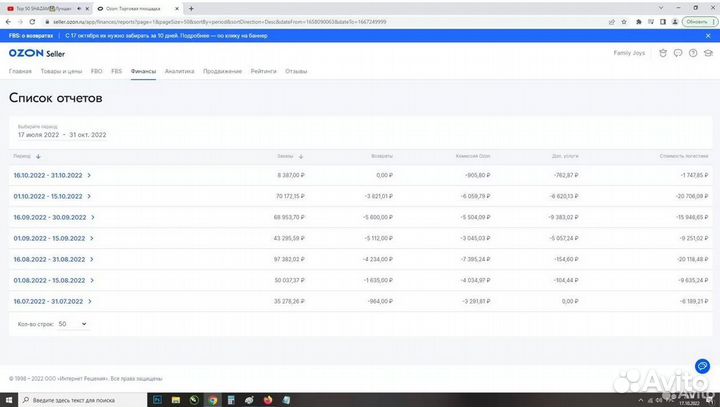
Task: Expand the 16.10.2022 - 31.10.2022 report chevron
Action: (x=89, y=175)
